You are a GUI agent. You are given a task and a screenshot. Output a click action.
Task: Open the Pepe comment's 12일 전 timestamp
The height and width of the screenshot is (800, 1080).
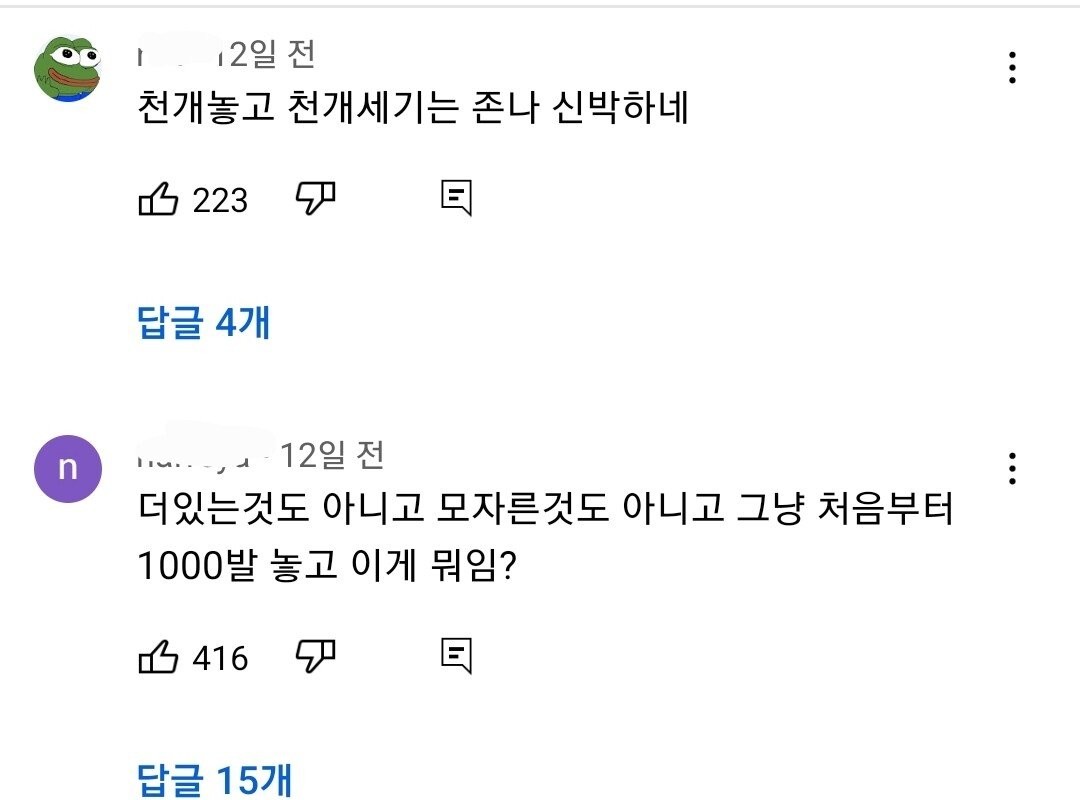272,53
